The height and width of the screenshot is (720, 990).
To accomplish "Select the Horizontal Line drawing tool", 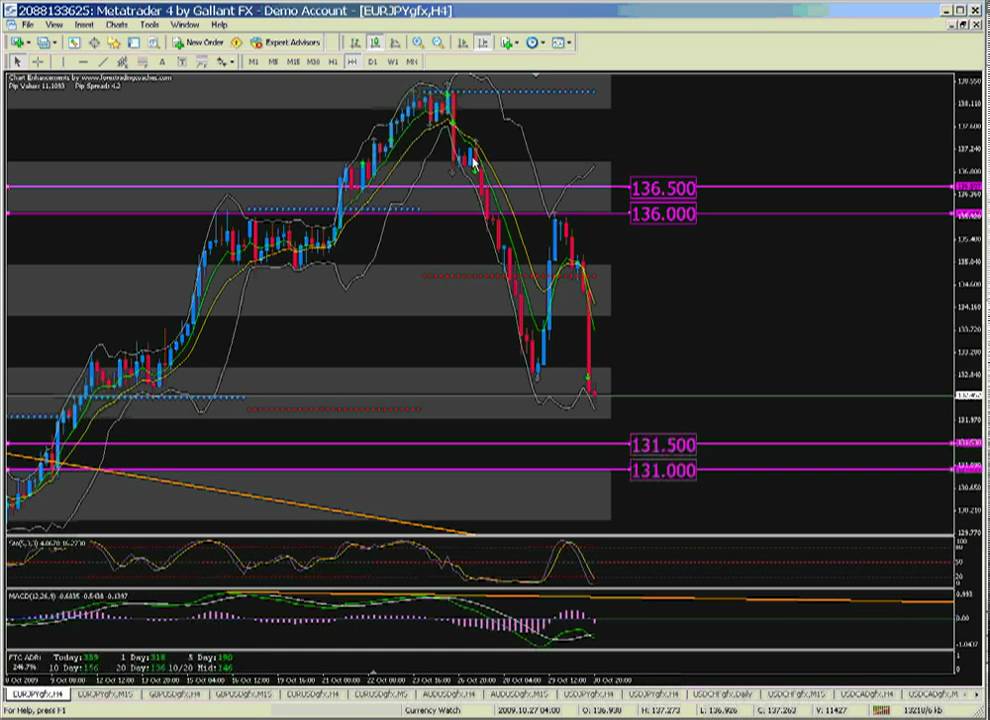I will pos(83,61).
